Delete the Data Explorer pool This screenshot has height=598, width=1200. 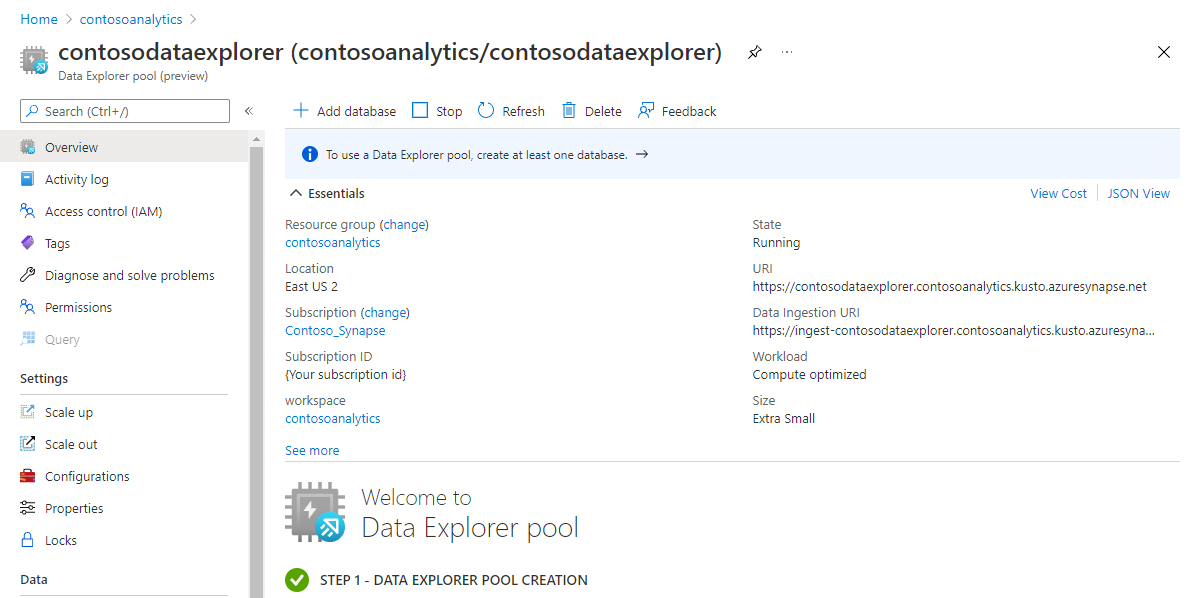591,110
